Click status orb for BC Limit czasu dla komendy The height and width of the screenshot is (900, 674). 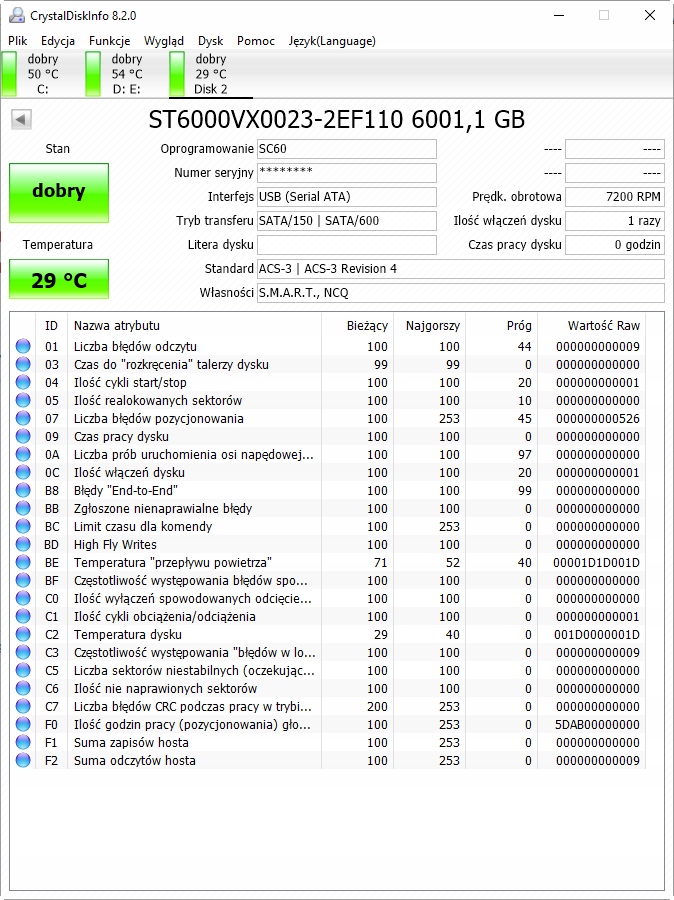pos(23,526)
